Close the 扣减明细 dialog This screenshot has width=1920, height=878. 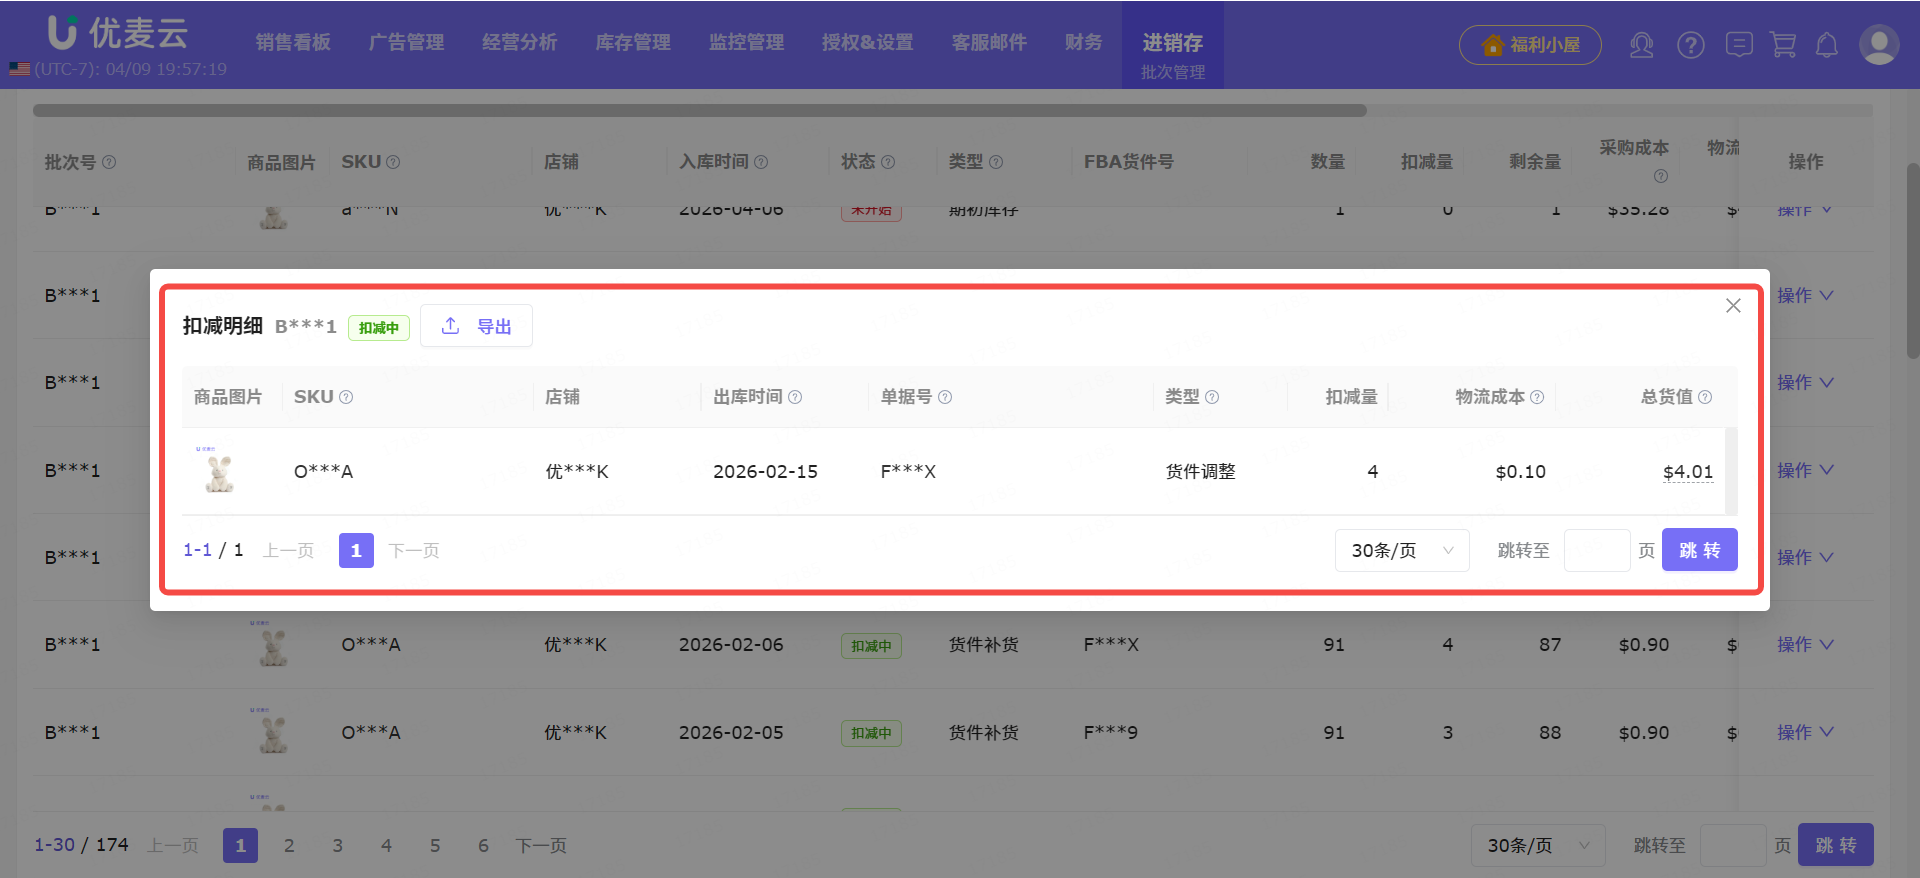pyautogui.click(x=1733, y=306)
